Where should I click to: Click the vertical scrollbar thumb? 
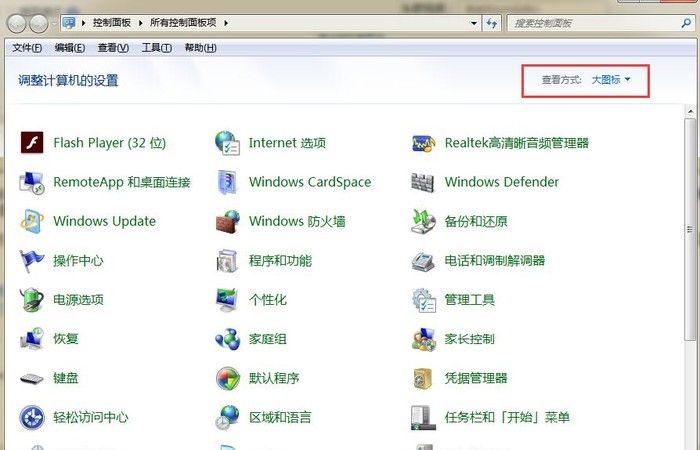690,229
